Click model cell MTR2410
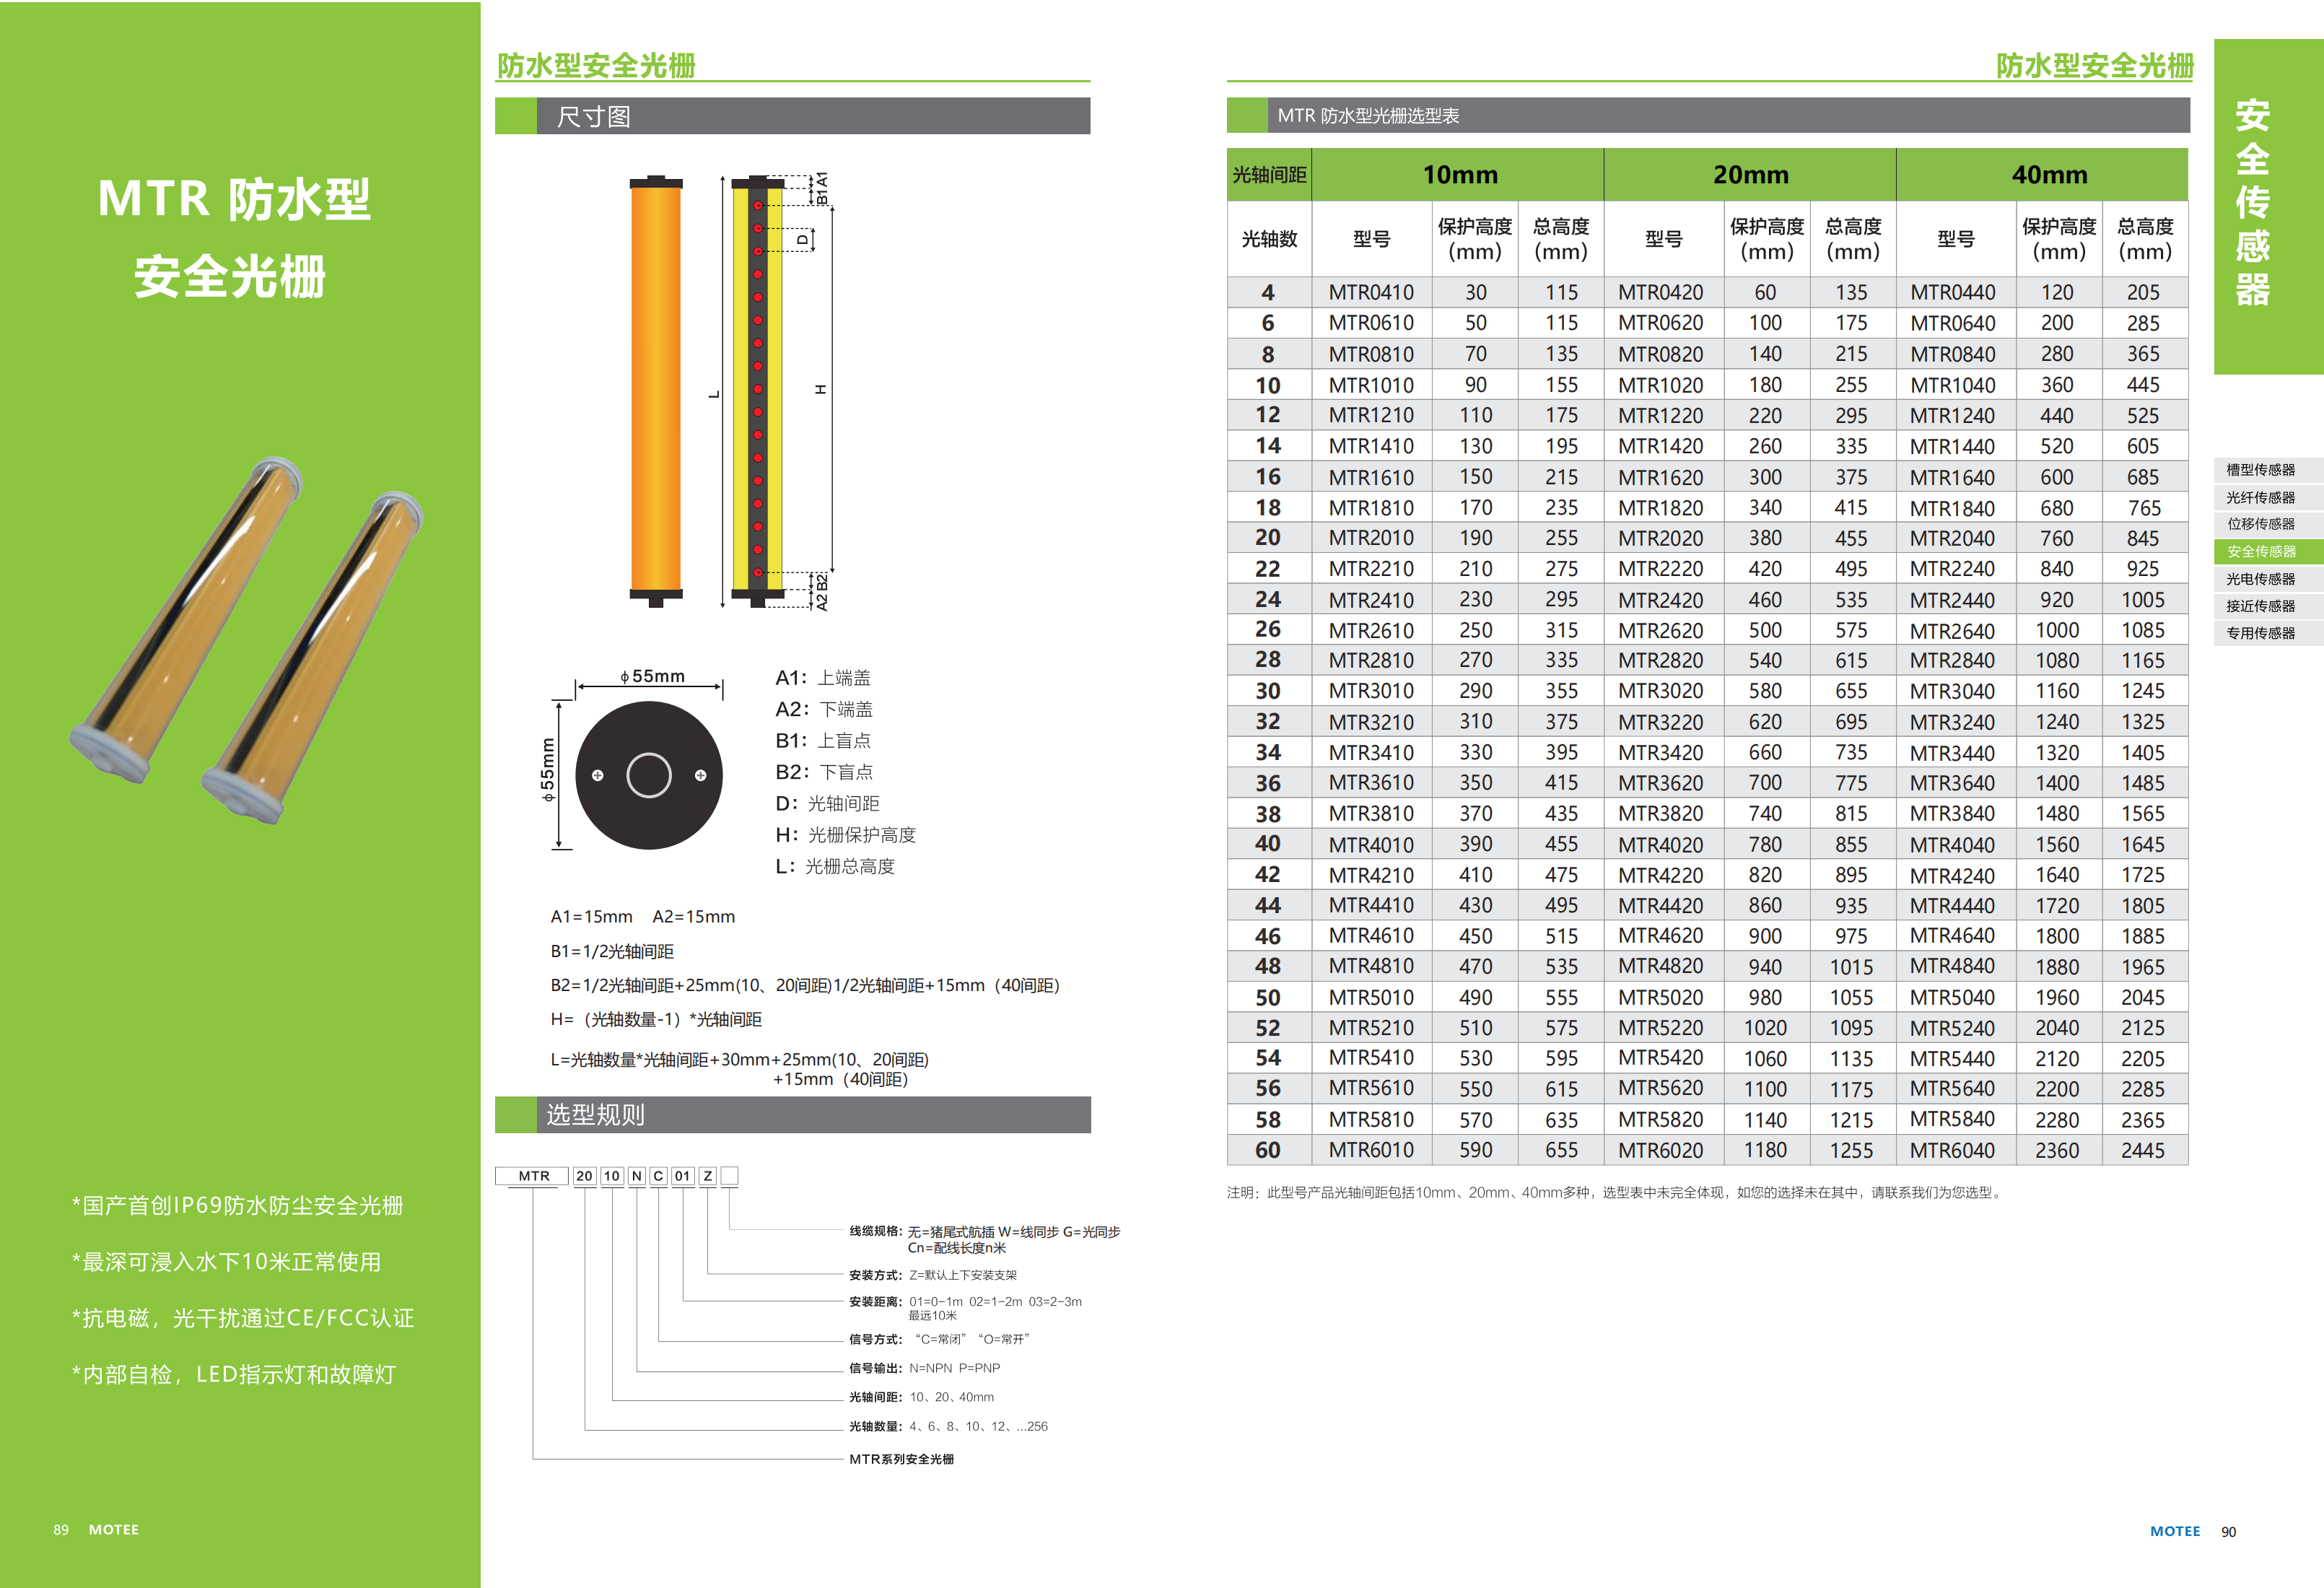 (1371, 600)
